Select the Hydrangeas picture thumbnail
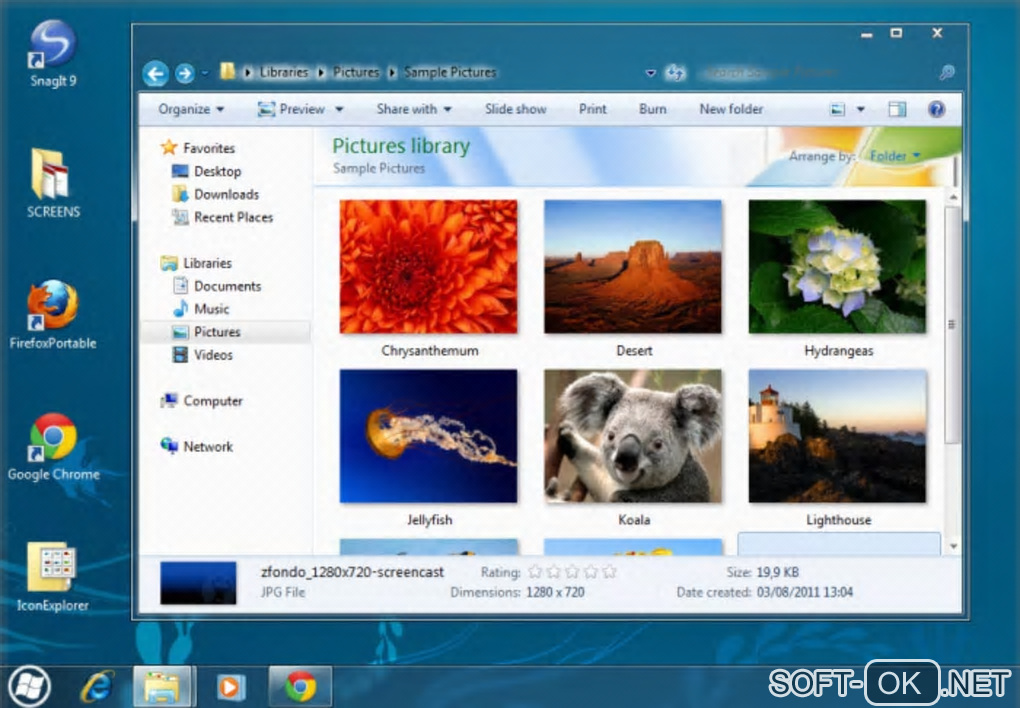 coord(837,267)
